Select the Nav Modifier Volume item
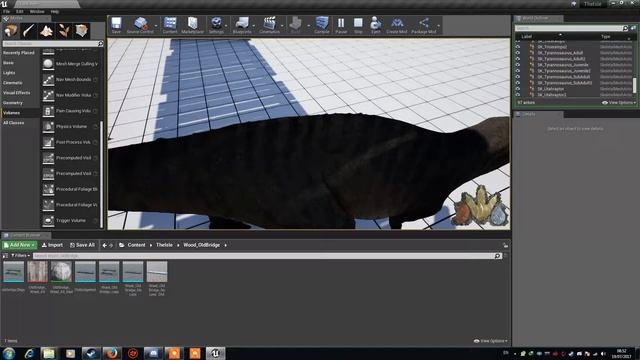The height and width of the screenshot is (360, 640). (x=70, y=95)
